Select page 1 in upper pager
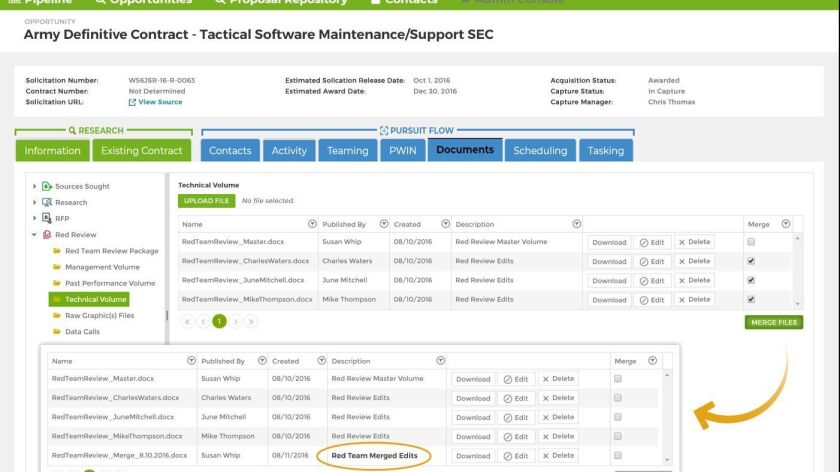 click(219, 321)
